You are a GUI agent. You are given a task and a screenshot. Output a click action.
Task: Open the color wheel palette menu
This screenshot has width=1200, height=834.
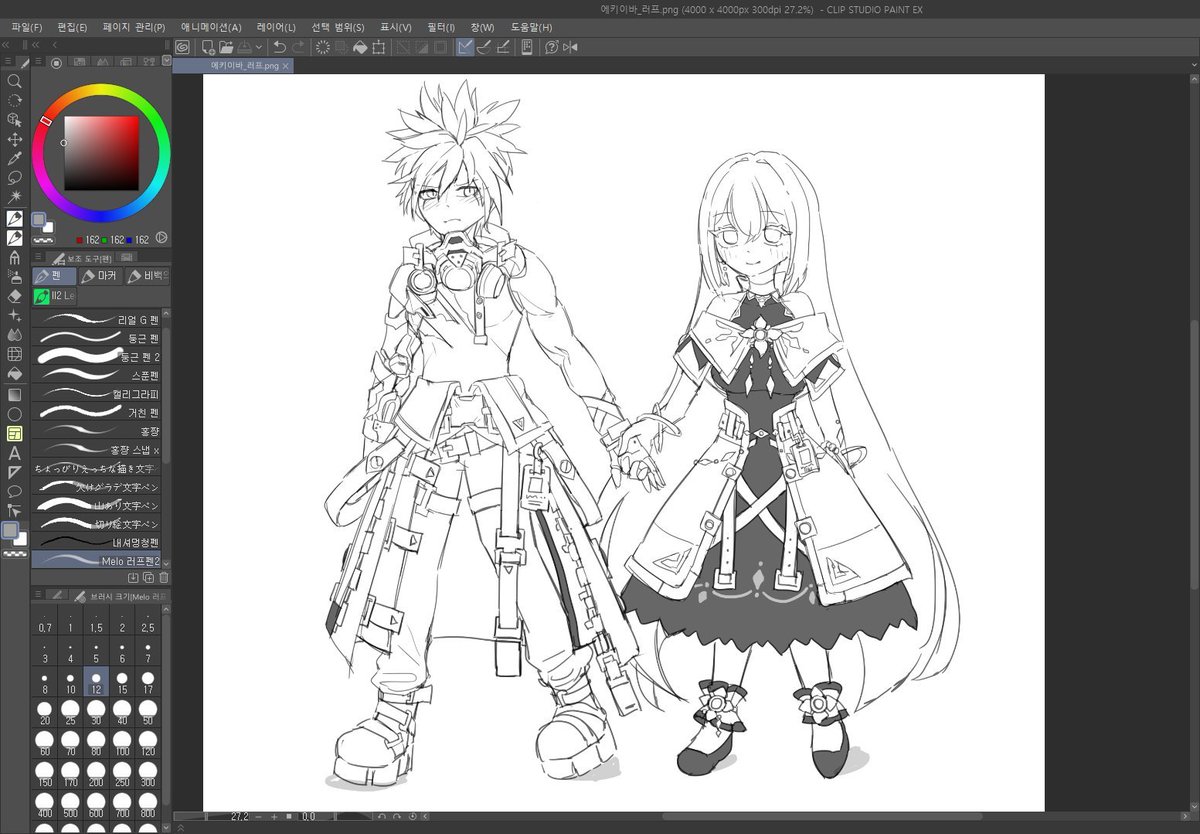(x=38, y=62)
